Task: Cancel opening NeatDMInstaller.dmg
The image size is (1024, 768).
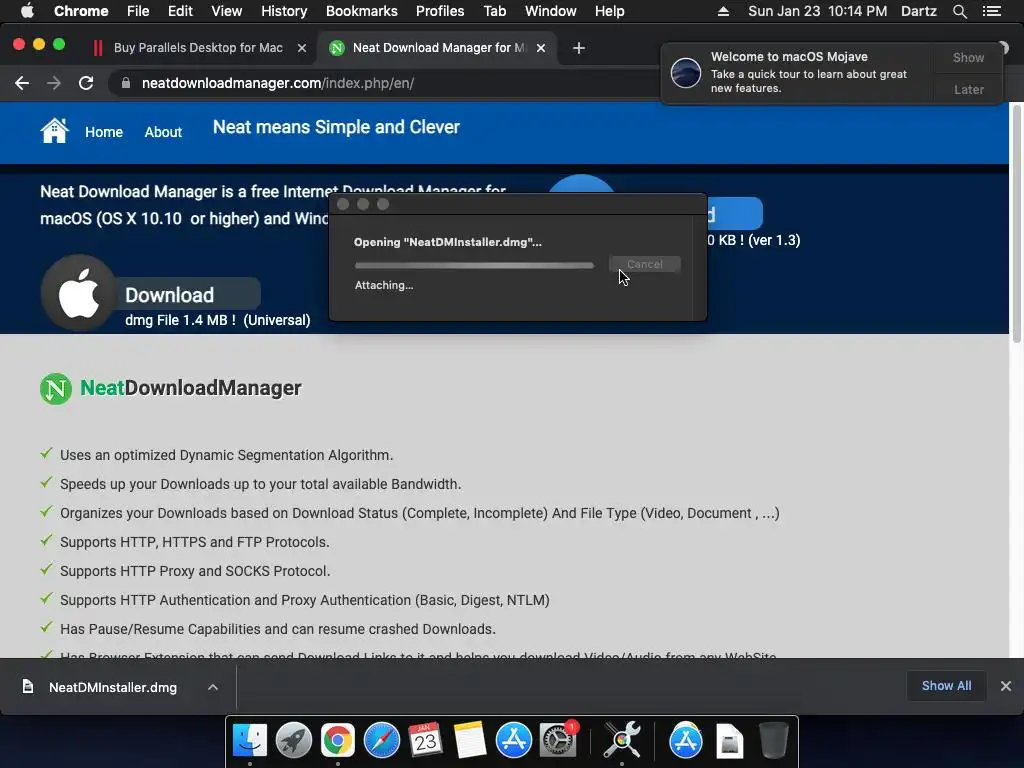Action: click(645, 264)
